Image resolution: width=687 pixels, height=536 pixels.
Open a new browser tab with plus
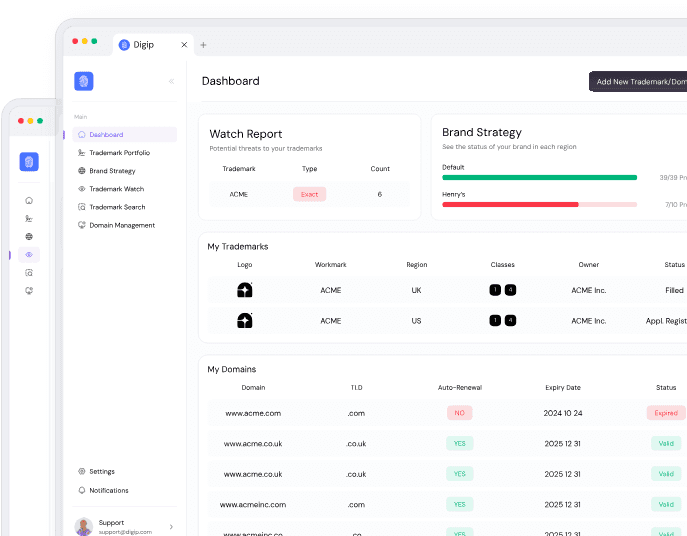pos(203,45)
